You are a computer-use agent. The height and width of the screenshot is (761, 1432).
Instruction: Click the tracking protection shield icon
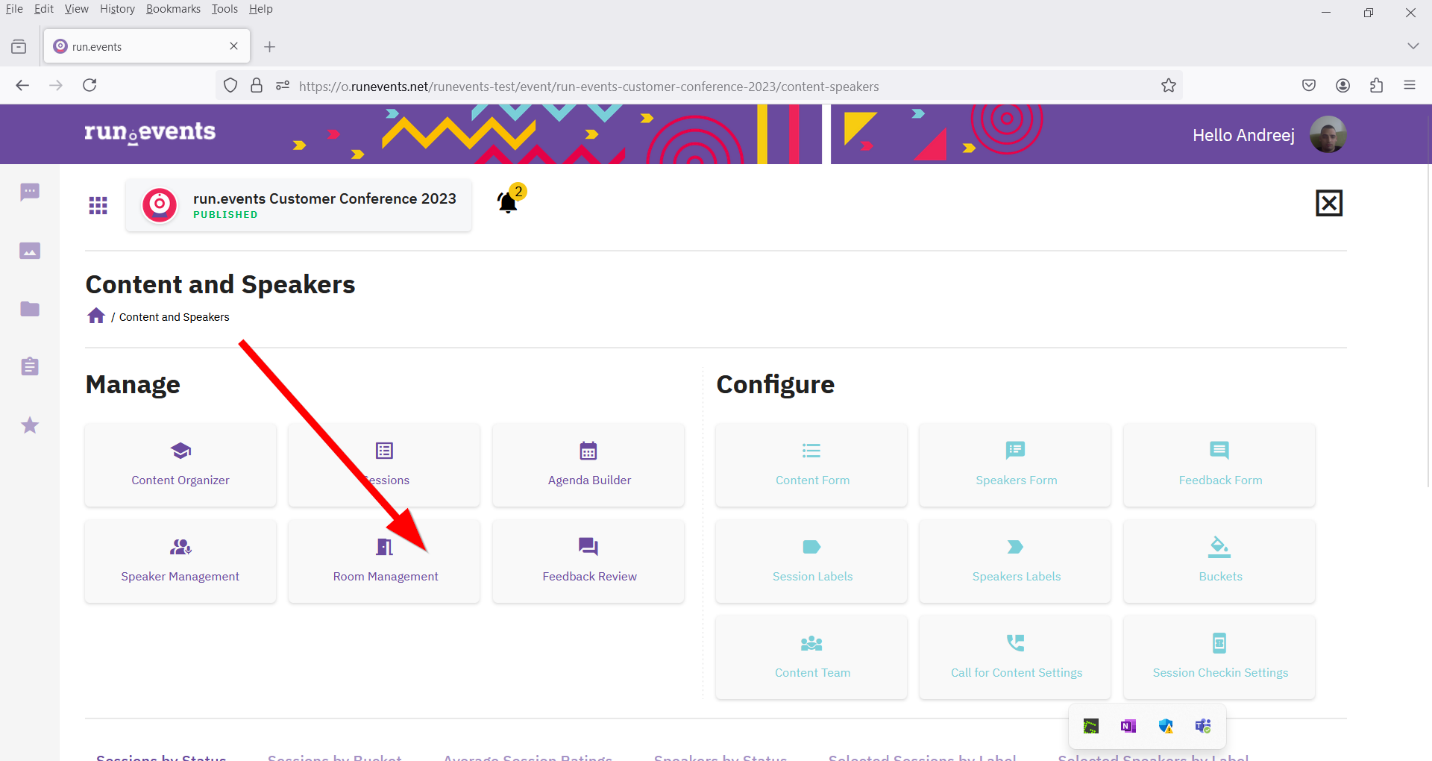[230, 86]
